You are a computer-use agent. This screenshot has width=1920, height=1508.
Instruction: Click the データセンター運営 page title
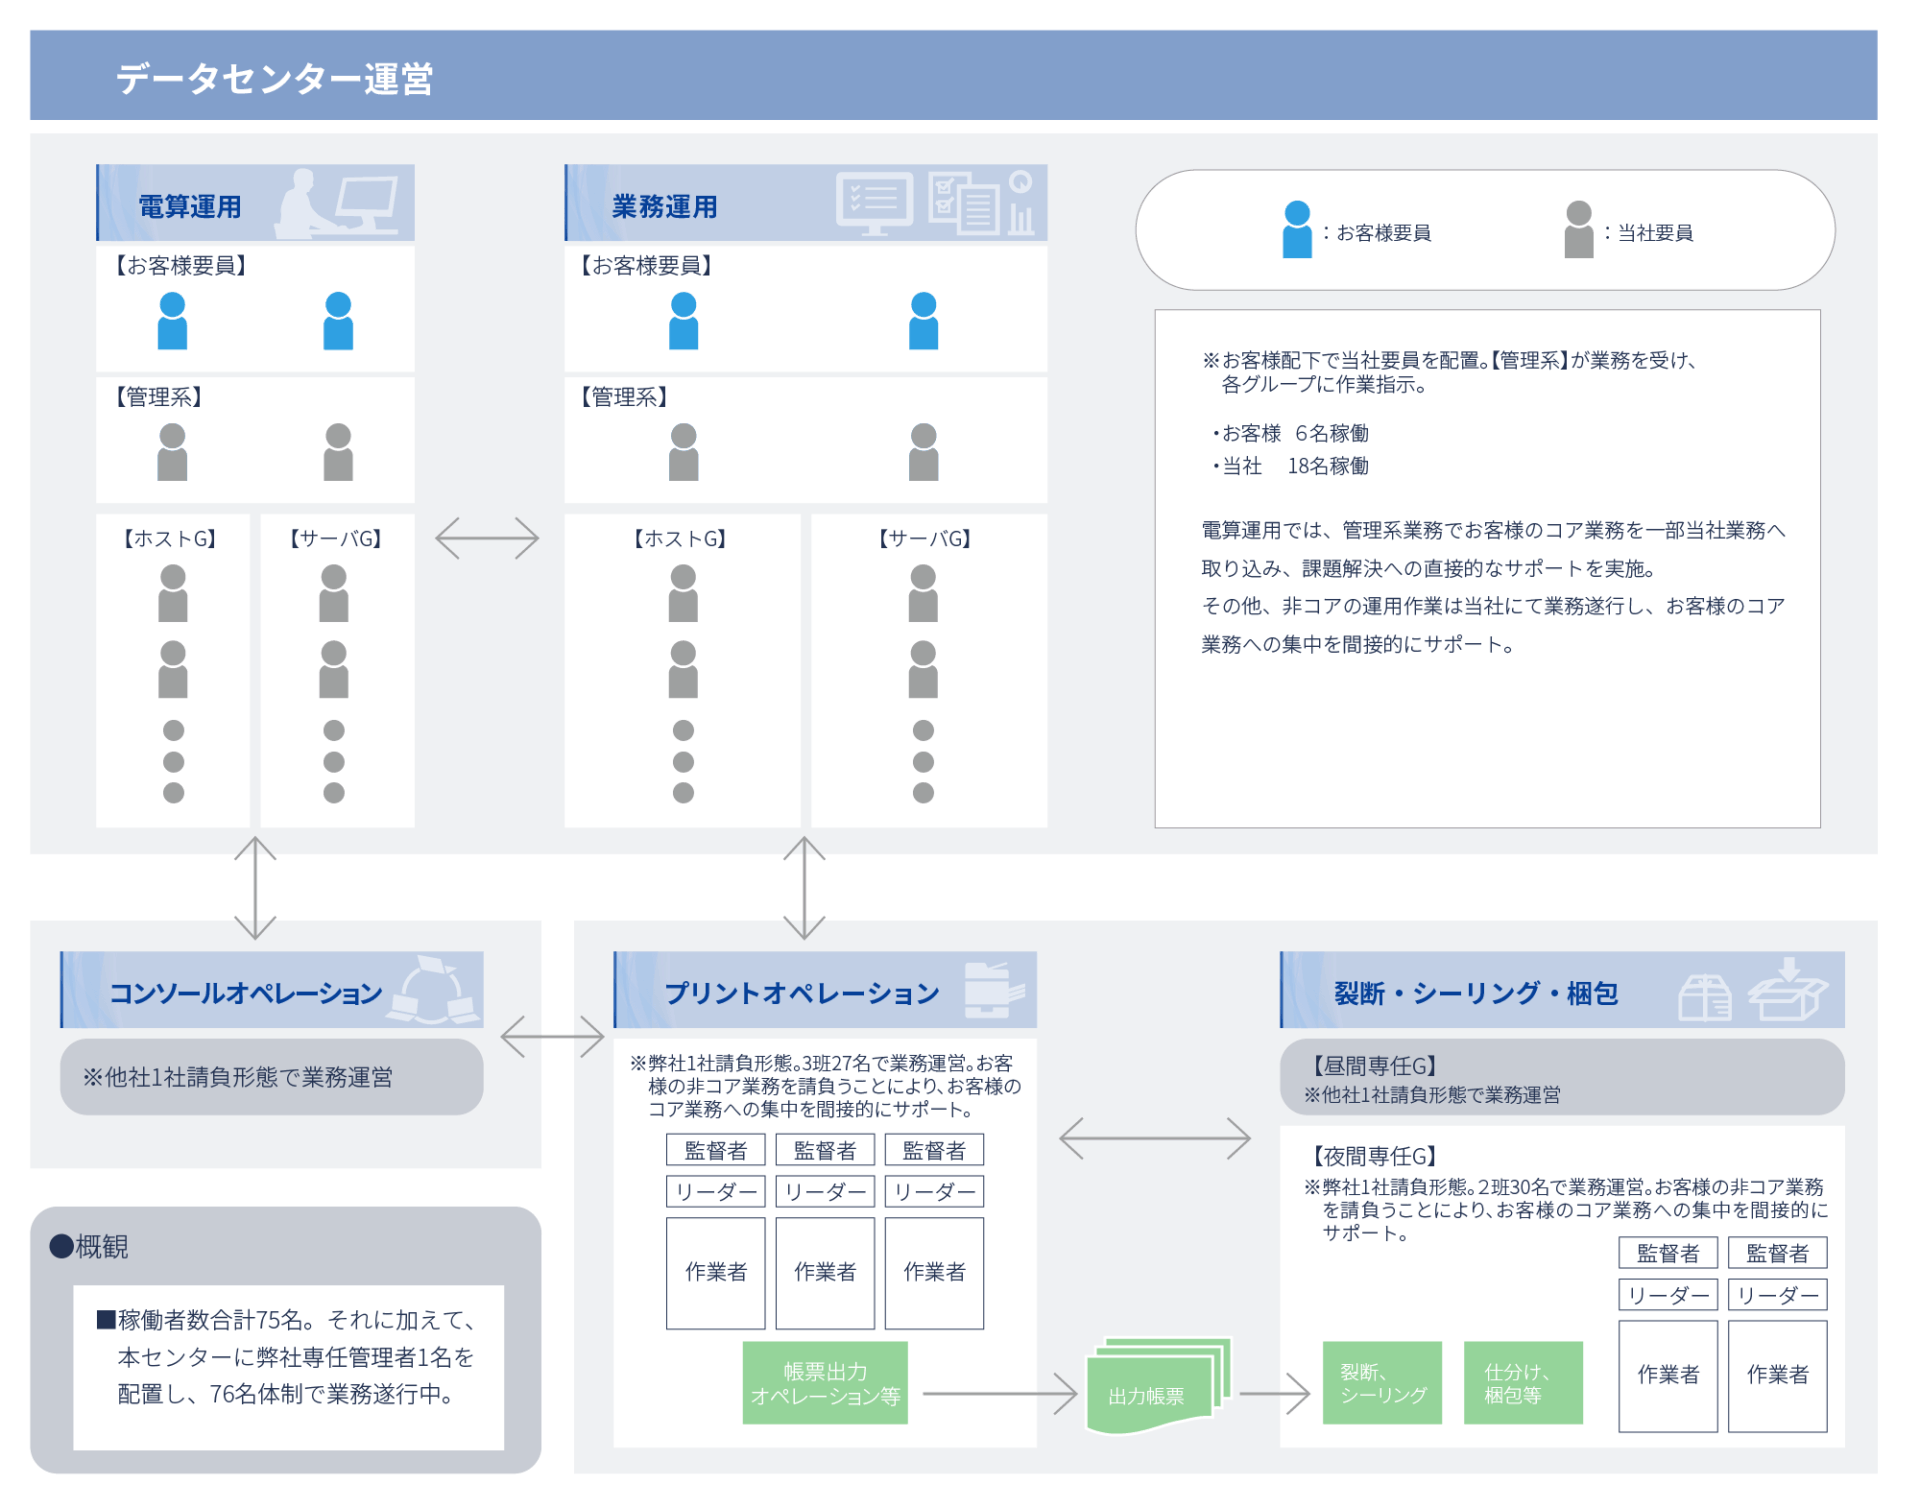pos(274,78)
